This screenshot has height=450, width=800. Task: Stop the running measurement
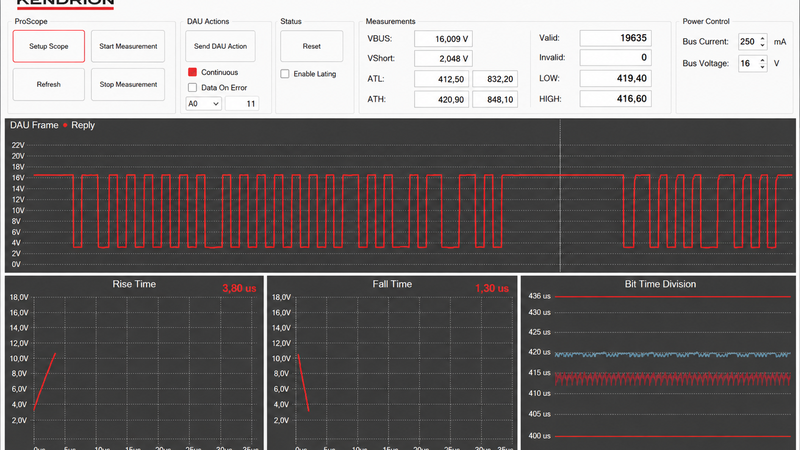point(128,85)
